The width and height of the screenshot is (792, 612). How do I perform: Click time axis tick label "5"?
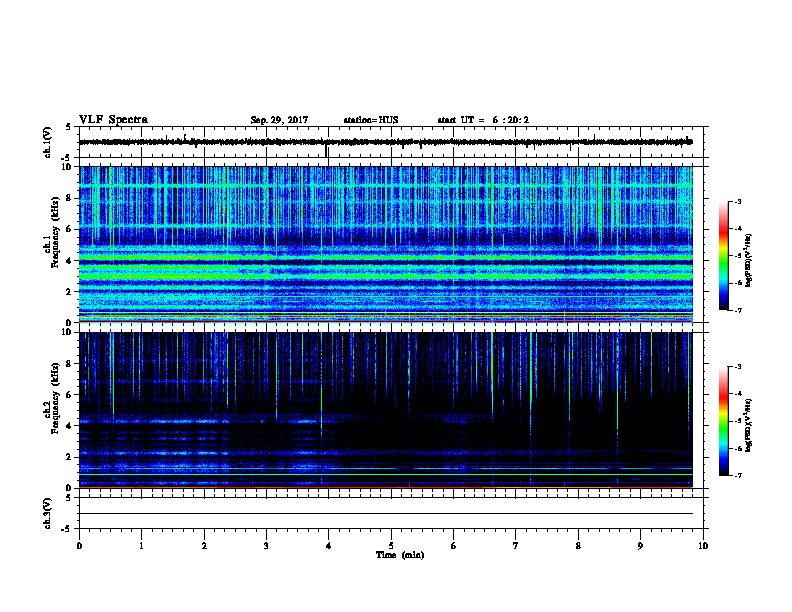391,546
